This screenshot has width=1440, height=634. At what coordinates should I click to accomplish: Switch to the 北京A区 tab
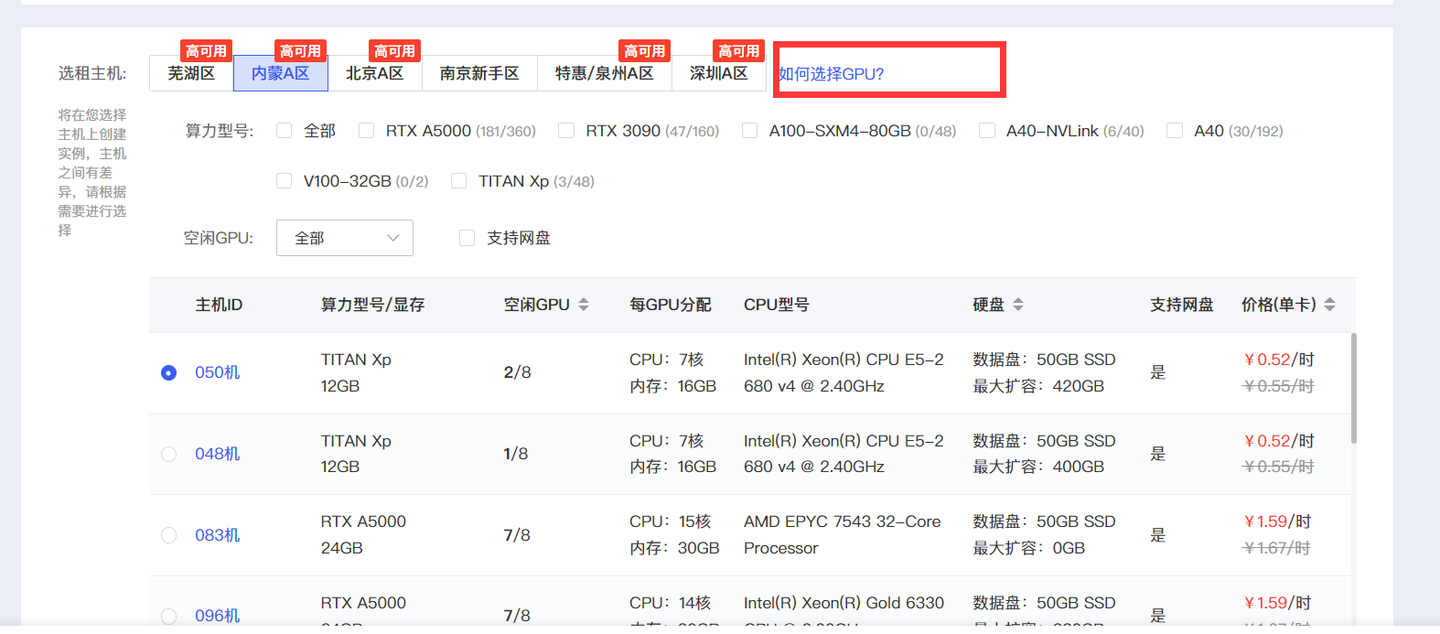click(376, 73)
